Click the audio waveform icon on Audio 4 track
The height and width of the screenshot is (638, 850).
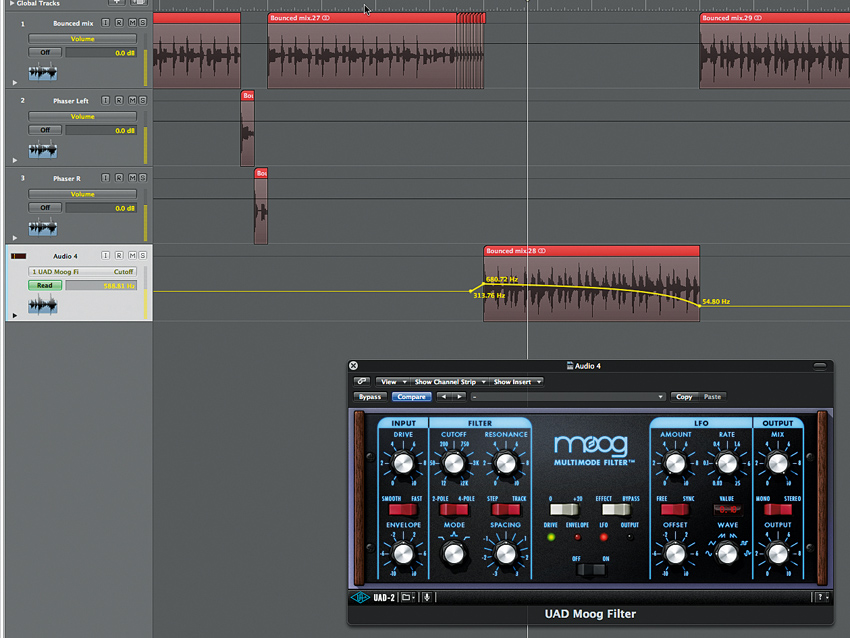(43, 305)
